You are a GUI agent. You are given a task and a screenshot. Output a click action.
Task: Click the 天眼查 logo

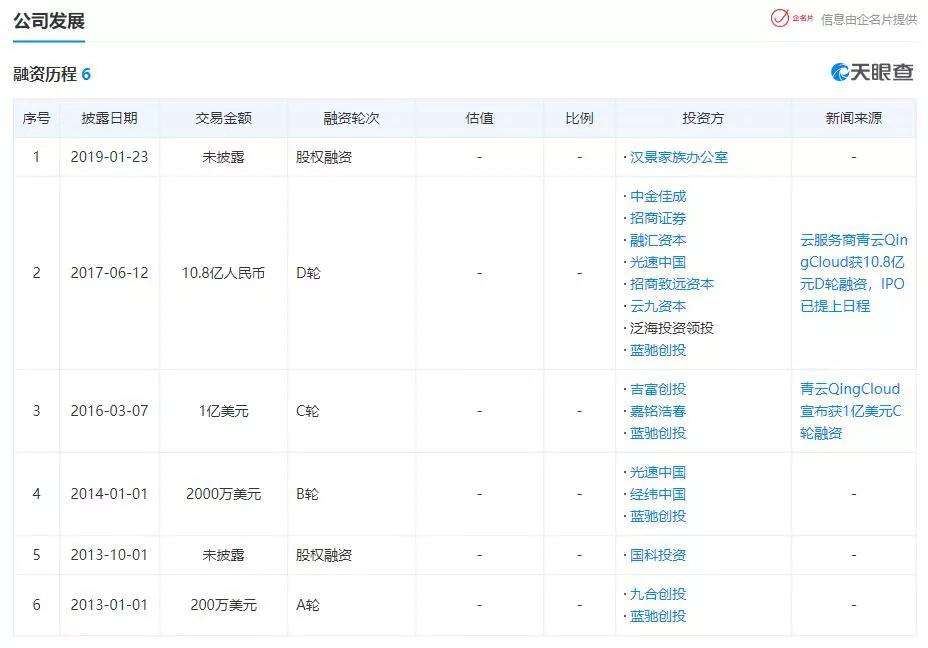(872, 72)
